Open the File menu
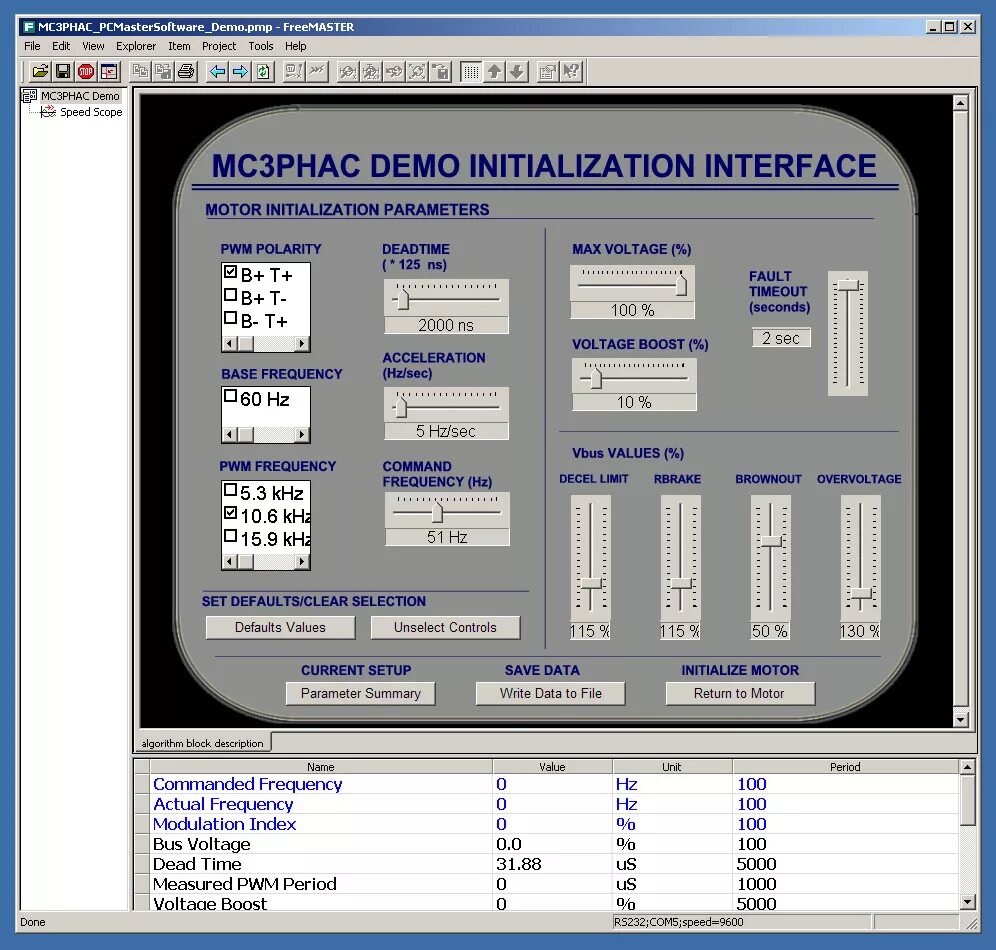The image size is (996, 950). click(32, 46)
